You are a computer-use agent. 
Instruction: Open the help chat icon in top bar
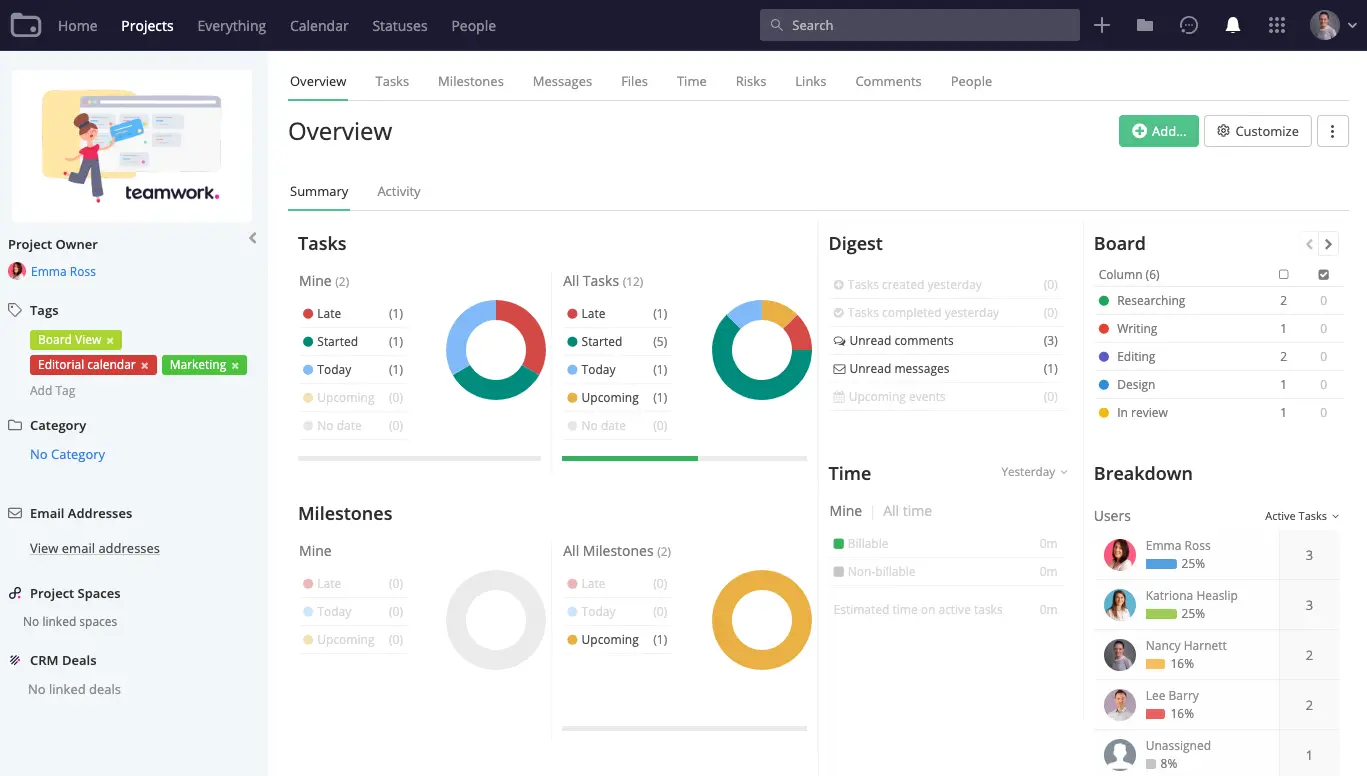[x=1189, y=24]
